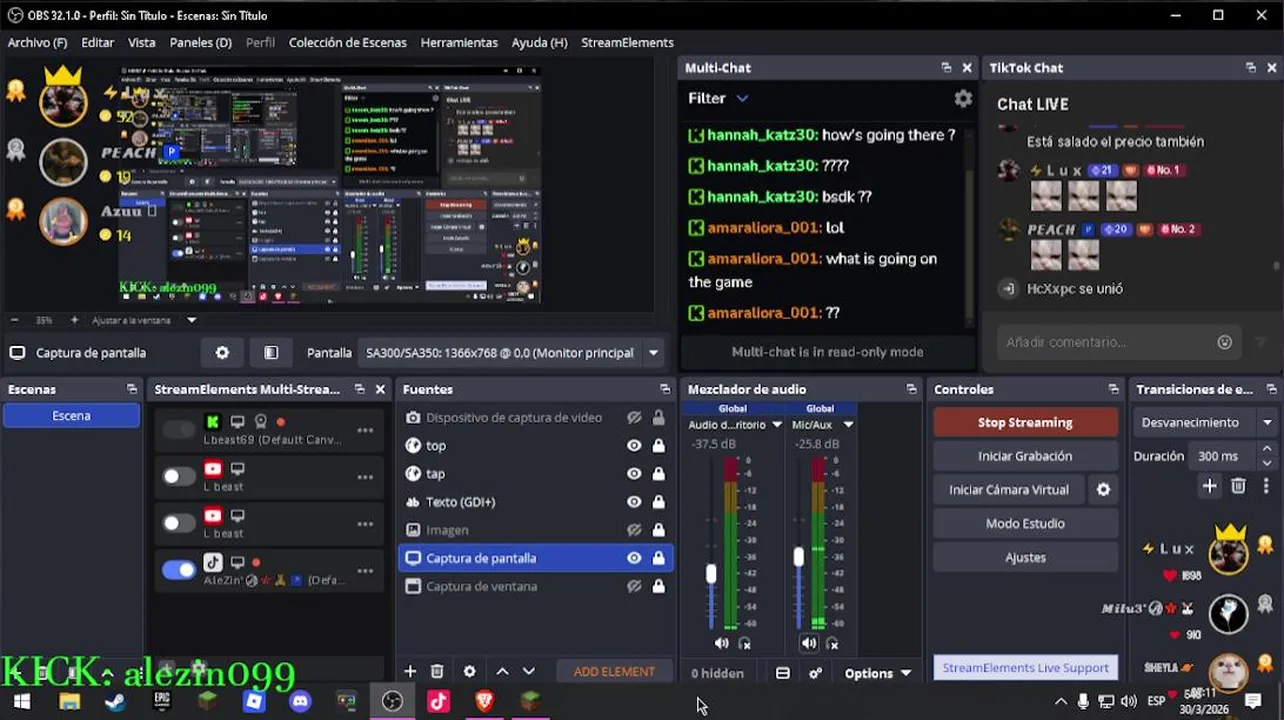Open Mic/Aux options arrow
Screen dimensions: 1284x720
click(848, 425)
